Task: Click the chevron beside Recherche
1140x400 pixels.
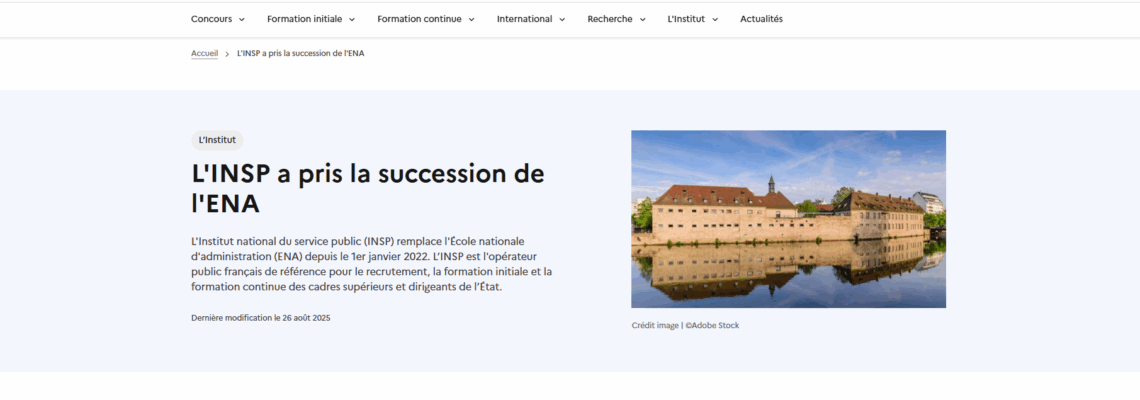Action: [x=643, y=19]
